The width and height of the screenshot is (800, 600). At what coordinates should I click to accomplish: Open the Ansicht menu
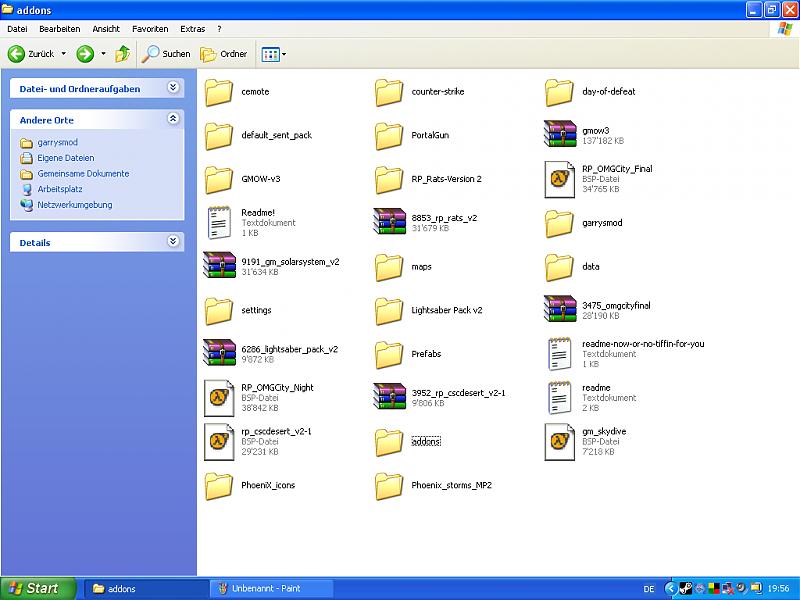pyautogui.click(x=106, y=29)
